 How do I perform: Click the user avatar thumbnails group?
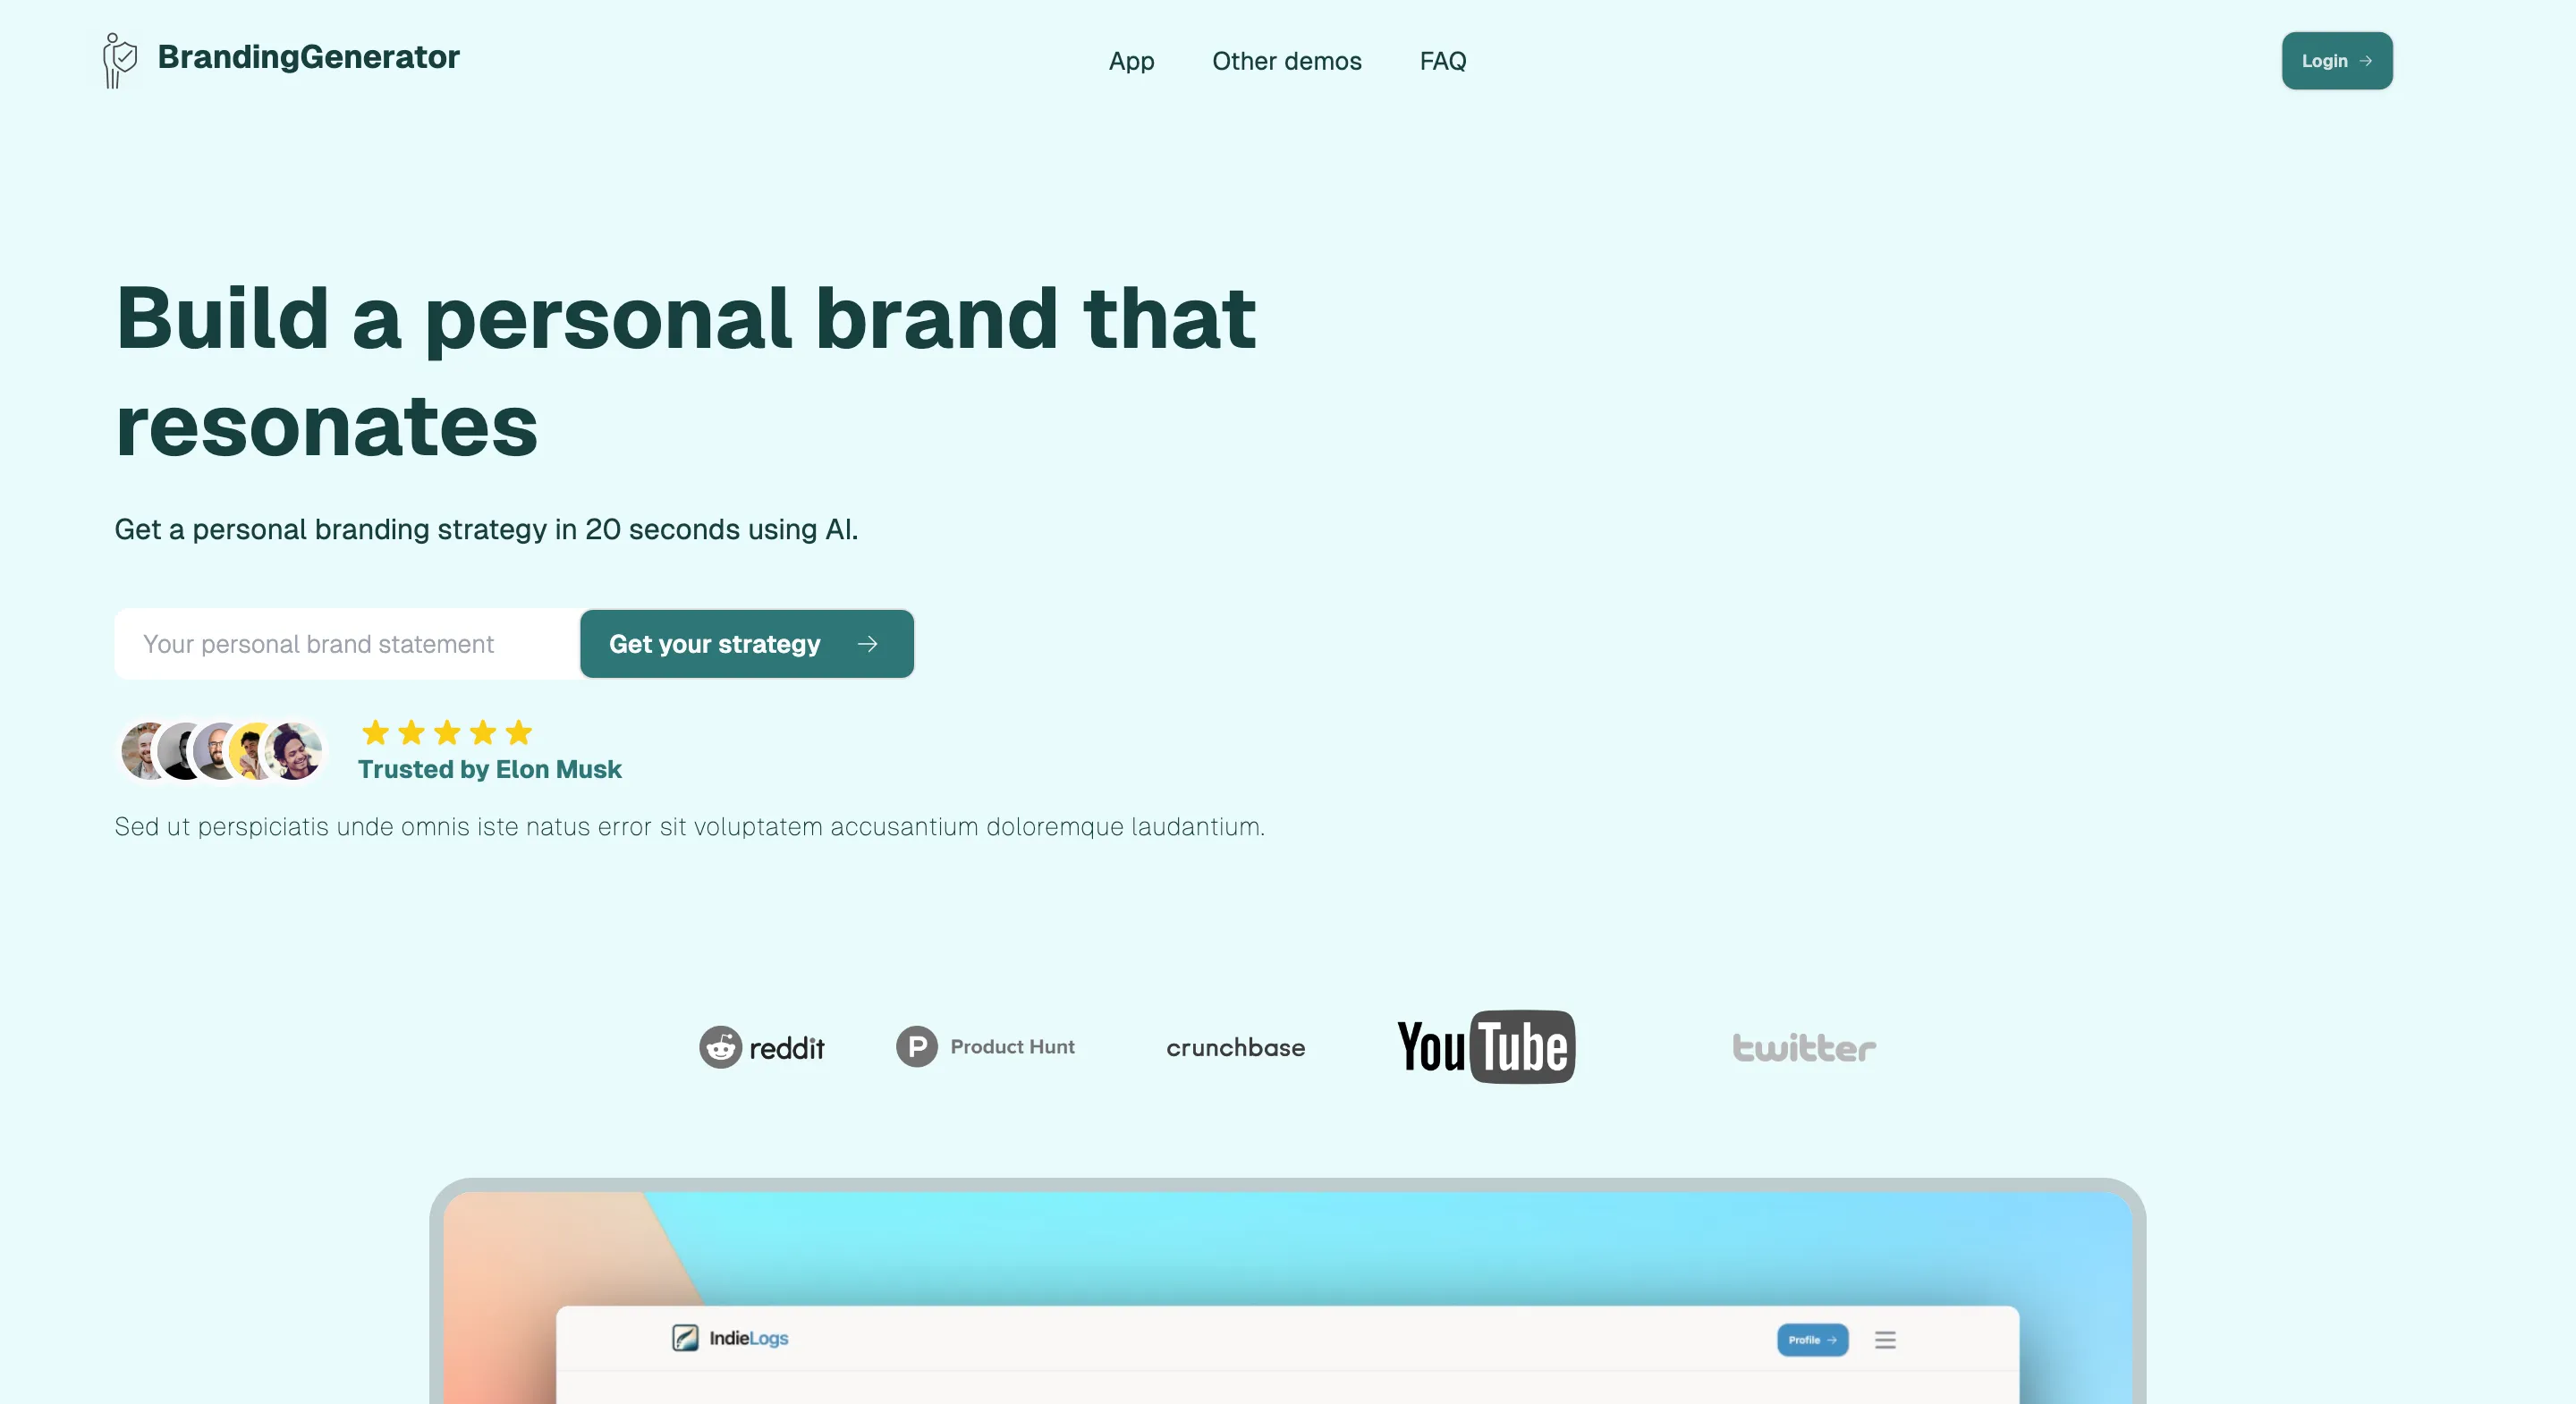pyautogui.click(x=219, y=750)
